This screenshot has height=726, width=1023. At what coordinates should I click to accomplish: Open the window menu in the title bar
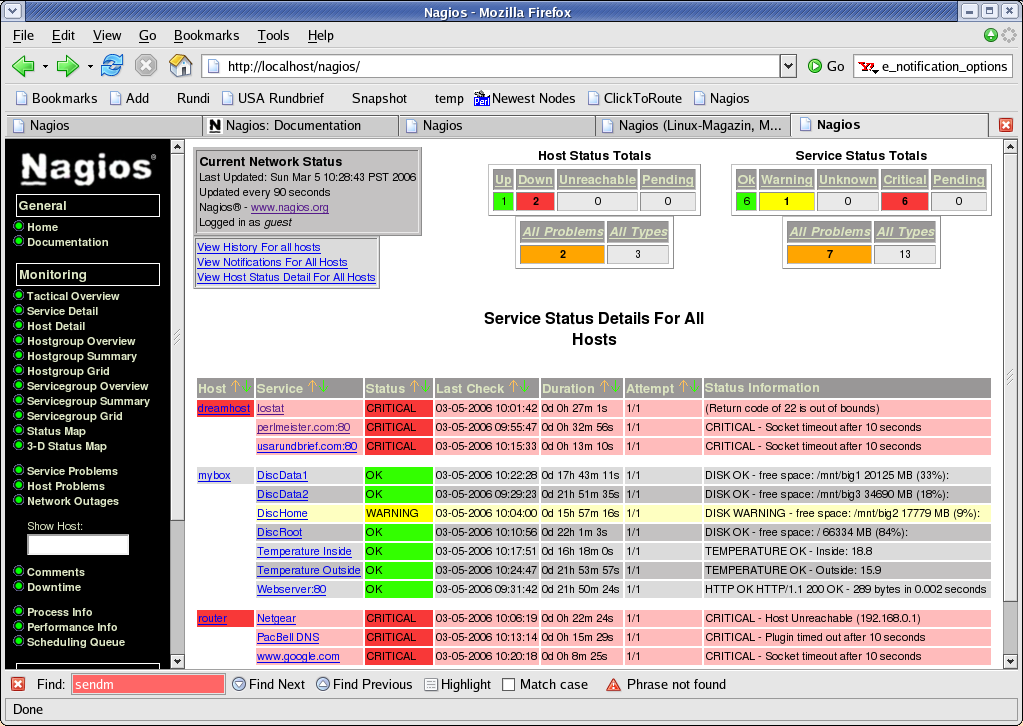[x=12, y=11]
